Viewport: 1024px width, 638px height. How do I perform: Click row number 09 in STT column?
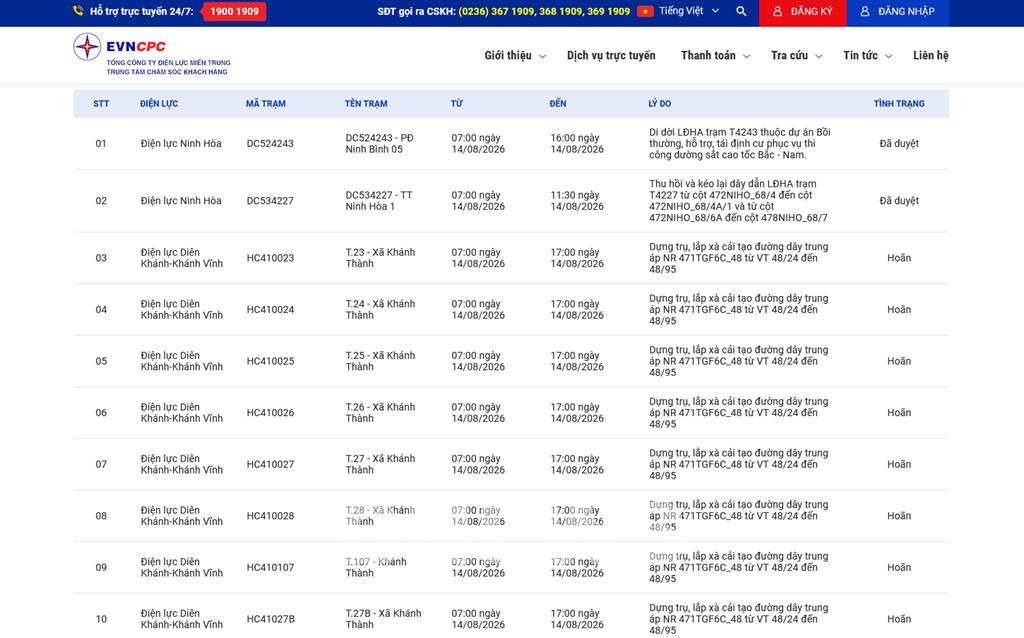click(101, 567)
